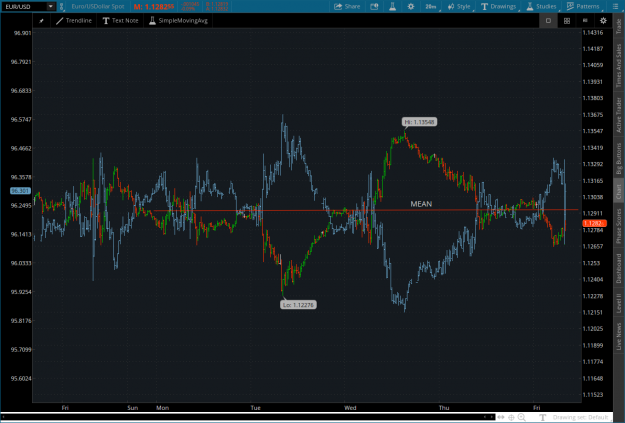Click the MEAN text note label
The width and height of the screenshot is (625, 423).
[x=421, y=204]
